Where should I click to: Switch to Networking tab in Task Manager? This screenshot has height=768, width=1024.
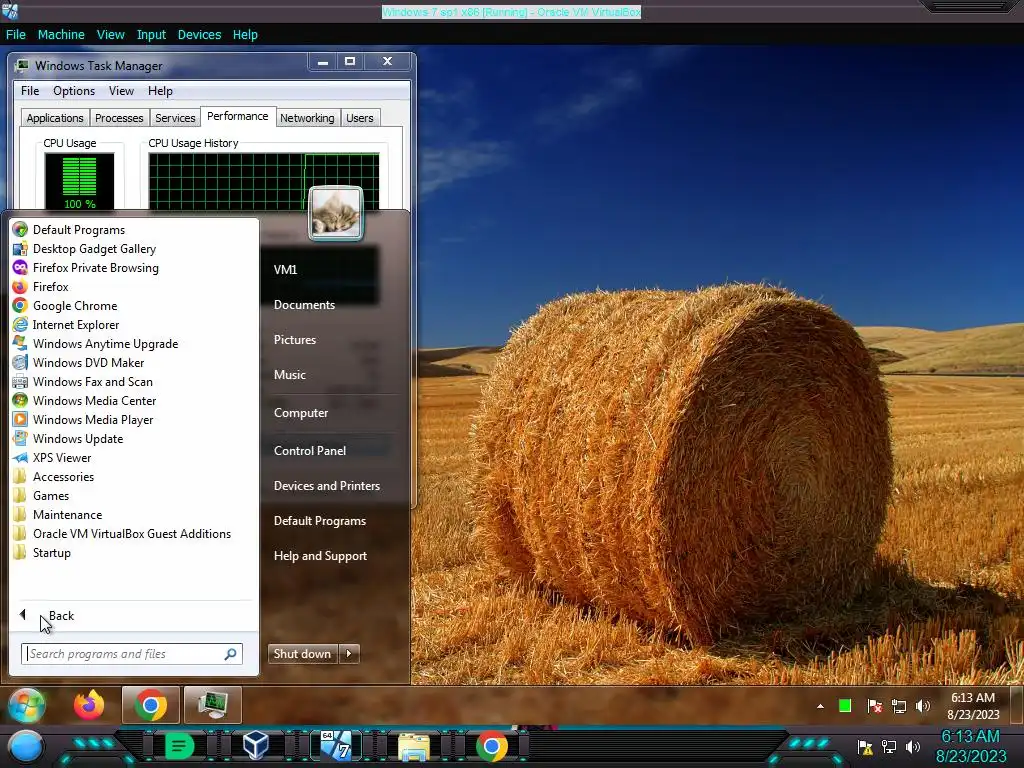307,118
